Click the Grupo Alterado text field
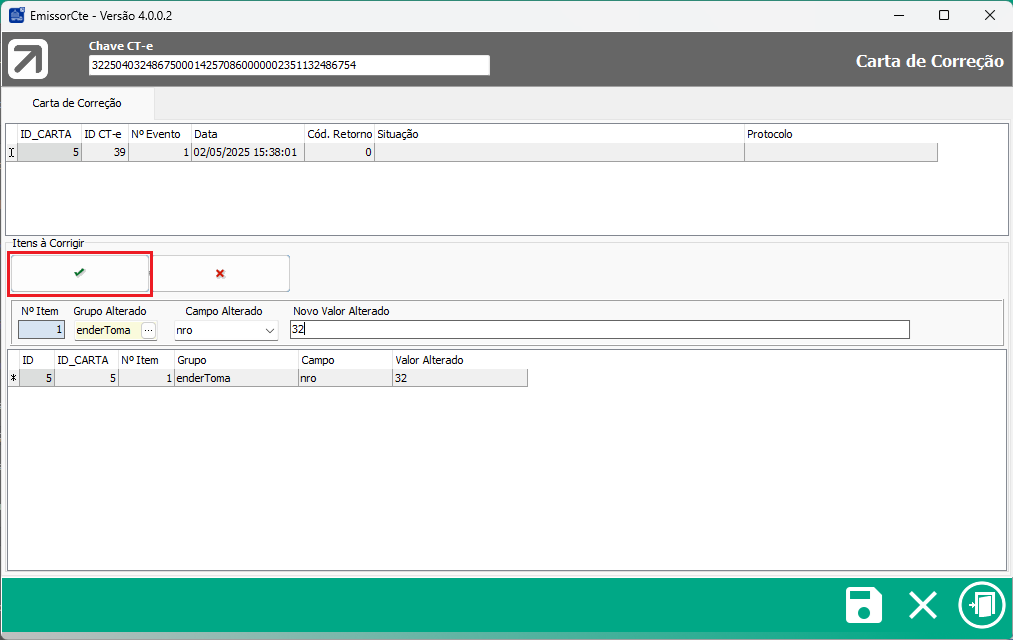The width and height of the screenshot is (1013, 640). click(107, 330)
